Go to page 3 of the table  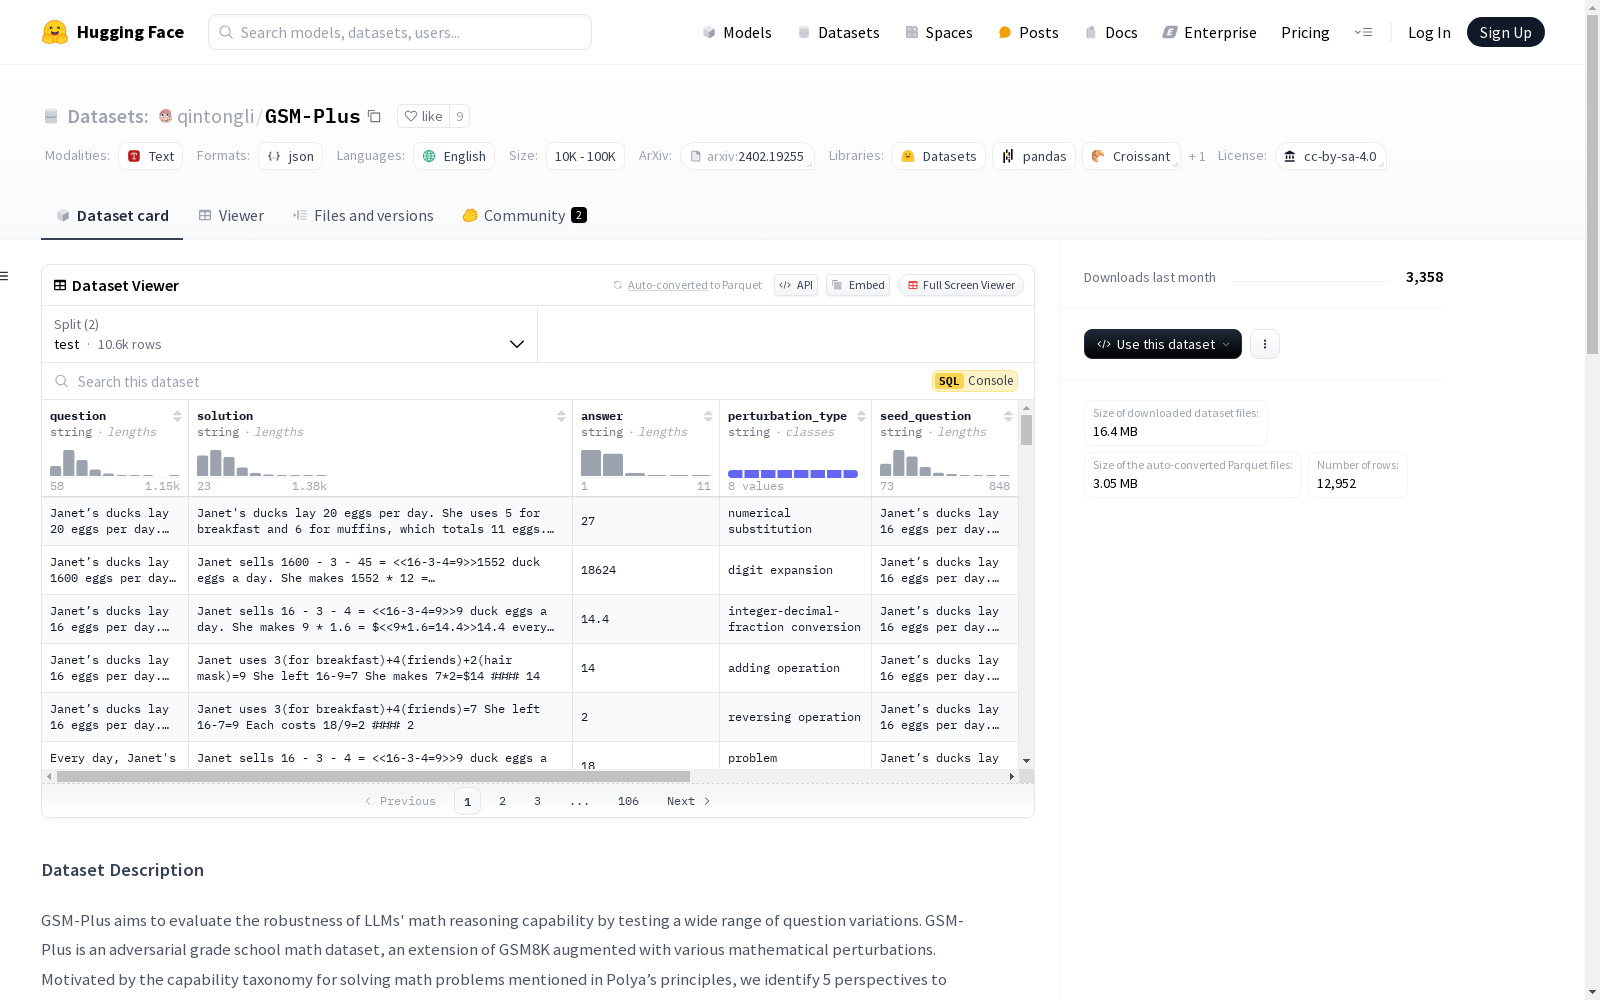coord(537,801)
